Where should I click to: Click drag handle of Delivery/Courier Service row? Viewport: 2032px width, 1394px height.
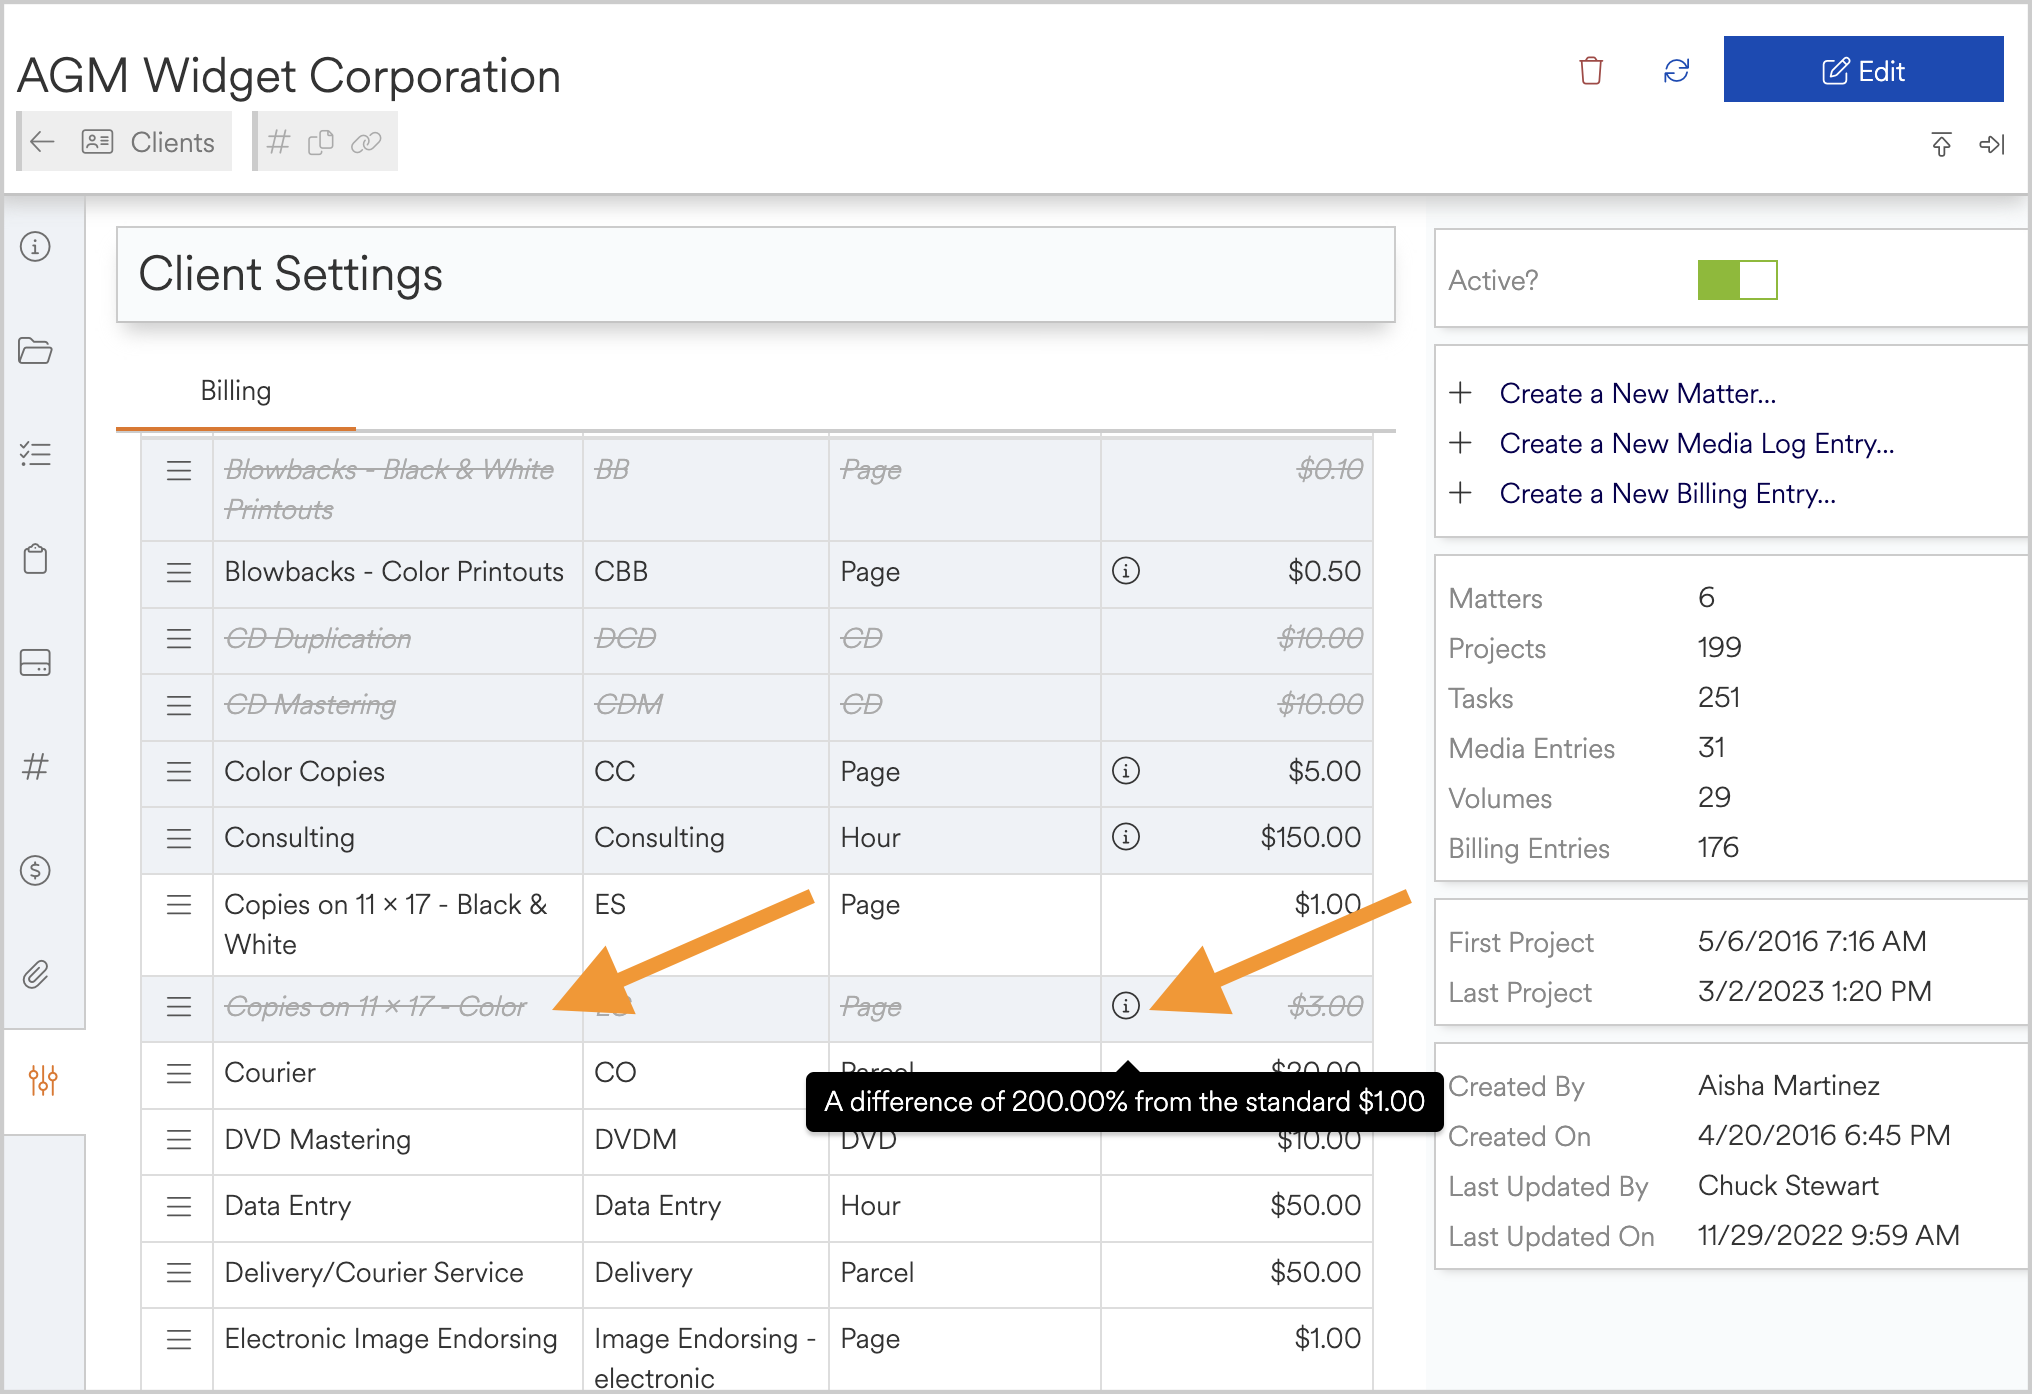179,1272
